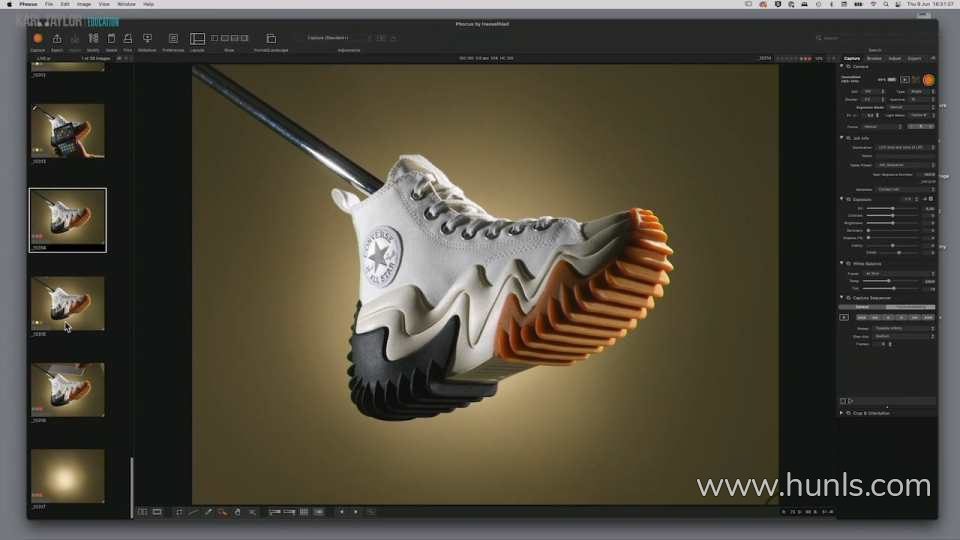Click the EV exposure slider
This screenshot has height=540, width=960.
[x=893, y=209]
